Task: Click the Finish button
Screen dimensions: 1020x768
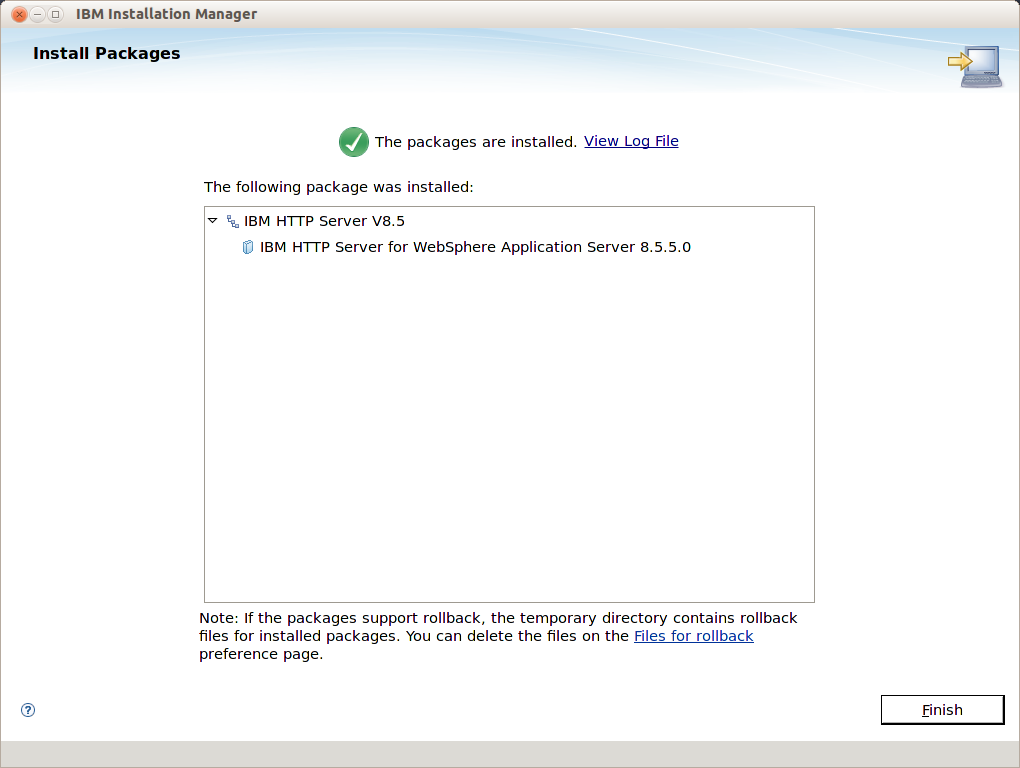Action: coord(942,709)
